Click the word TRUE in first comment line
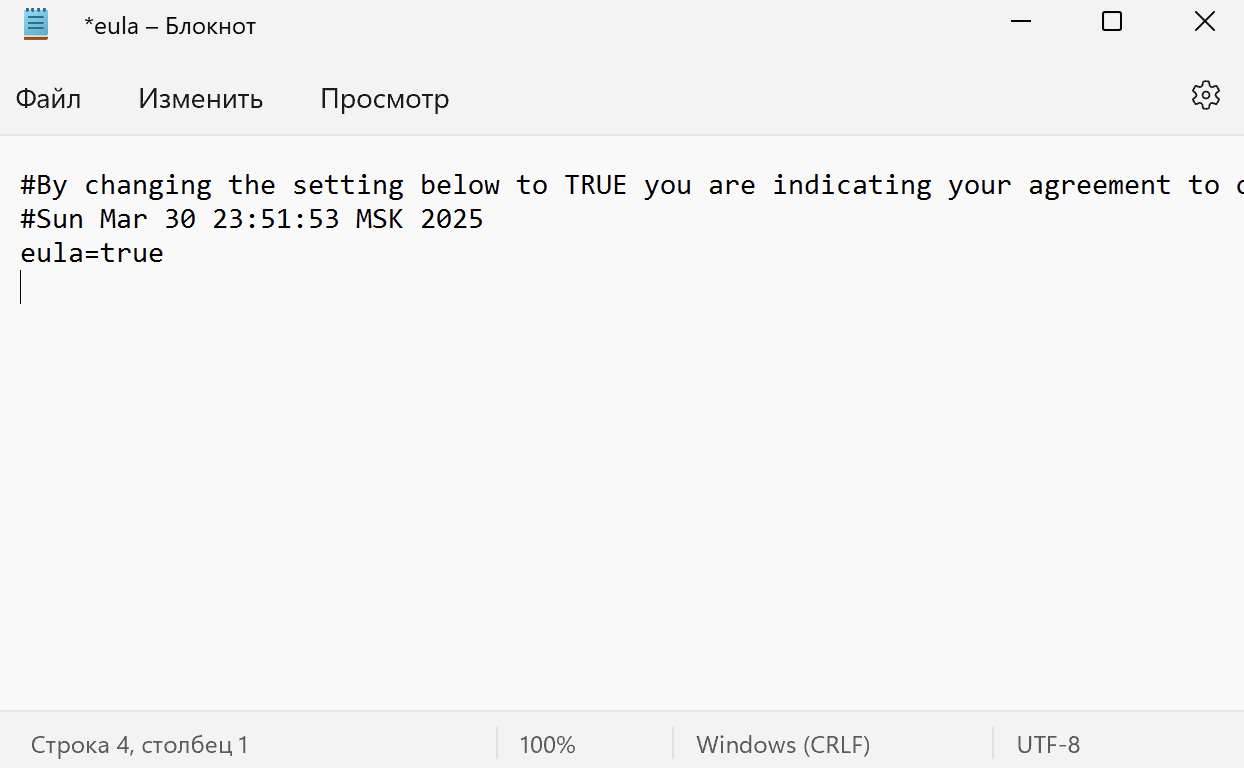Image resolution: width=1244 pixels, height=768 pixels. [596, 185]
